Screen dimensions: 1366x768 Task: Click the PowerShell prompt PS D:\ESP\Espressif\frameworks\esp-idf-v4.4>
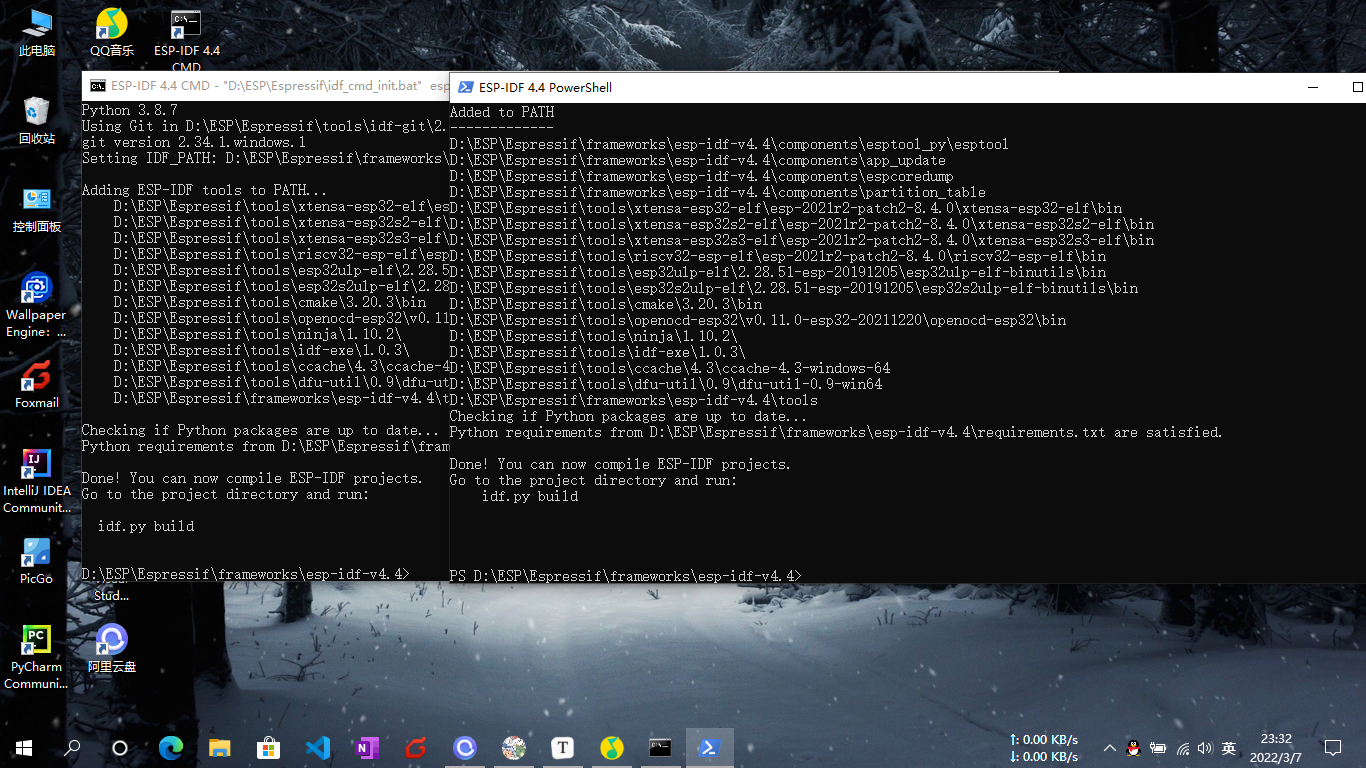coord(626,576)
